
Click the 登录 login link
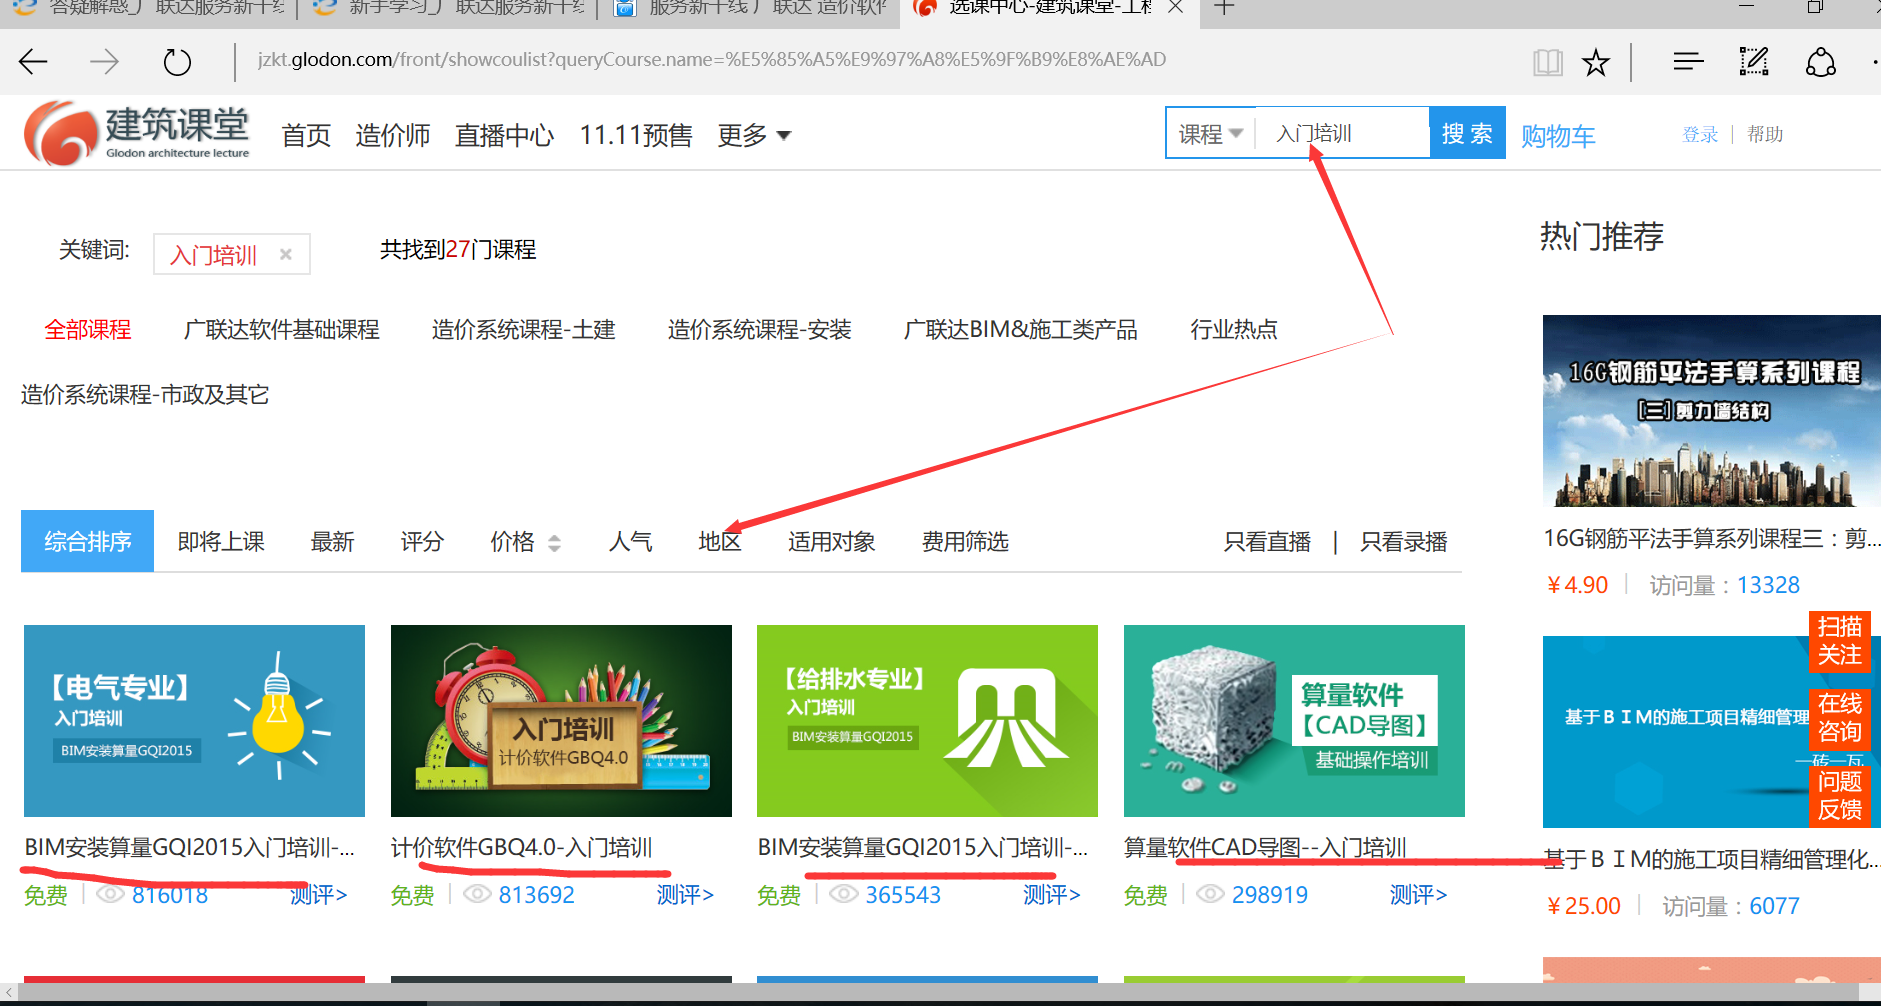1700,134
